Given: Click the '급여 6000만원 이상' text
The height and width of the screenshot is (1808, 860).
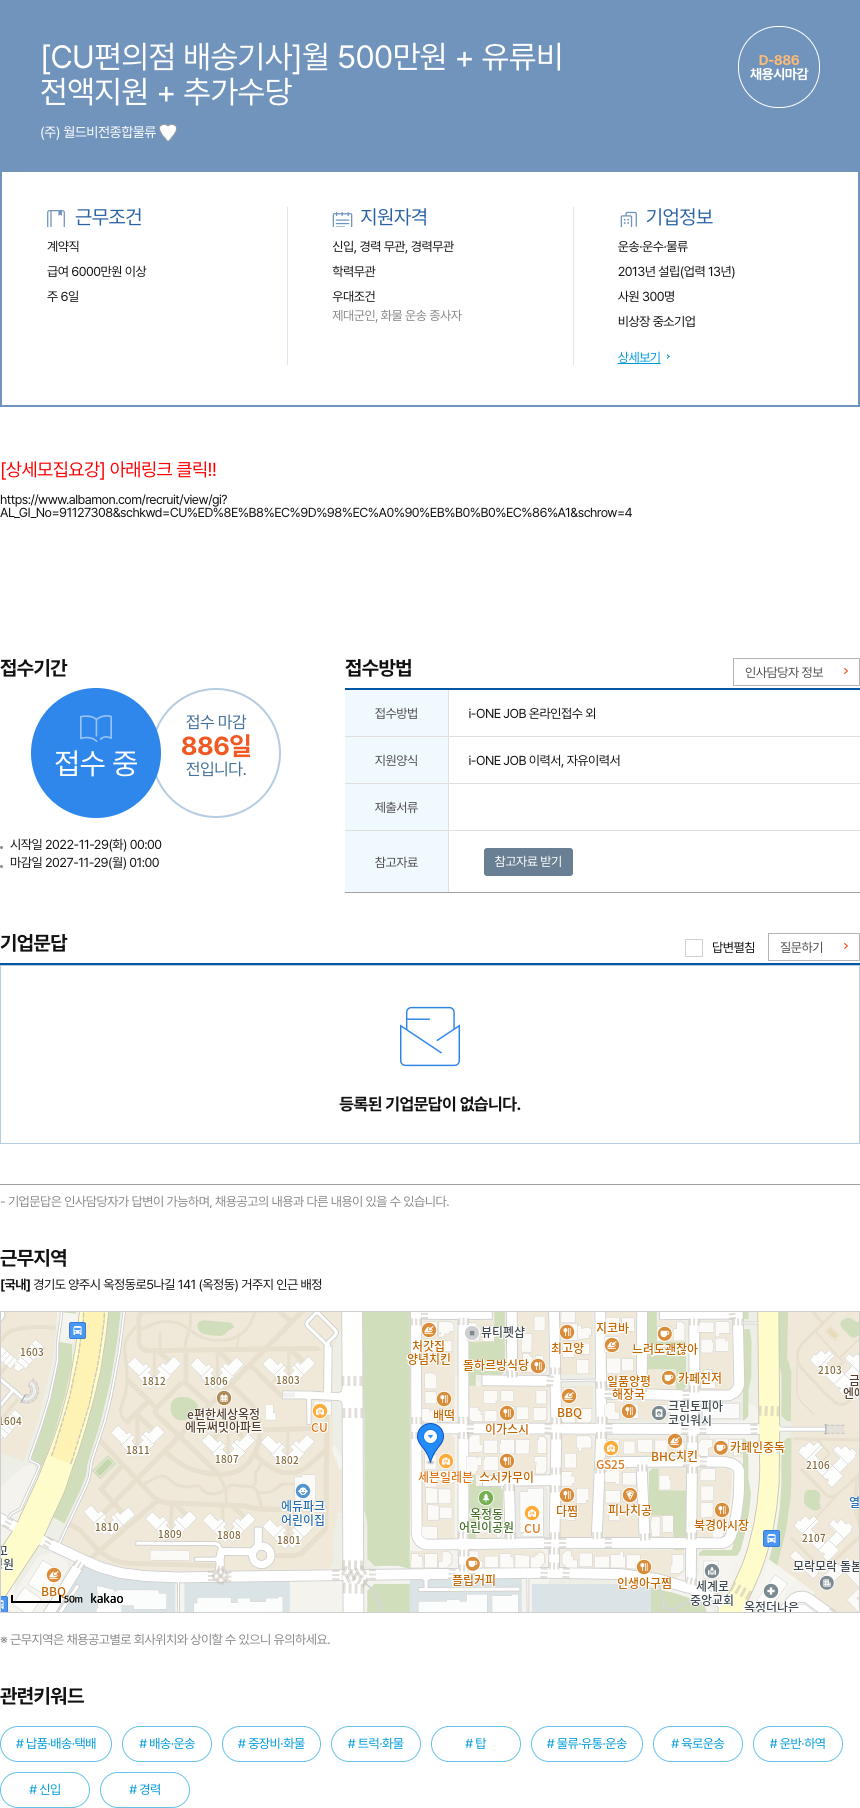Looking at the screenshot, I should tap(97, 271).
